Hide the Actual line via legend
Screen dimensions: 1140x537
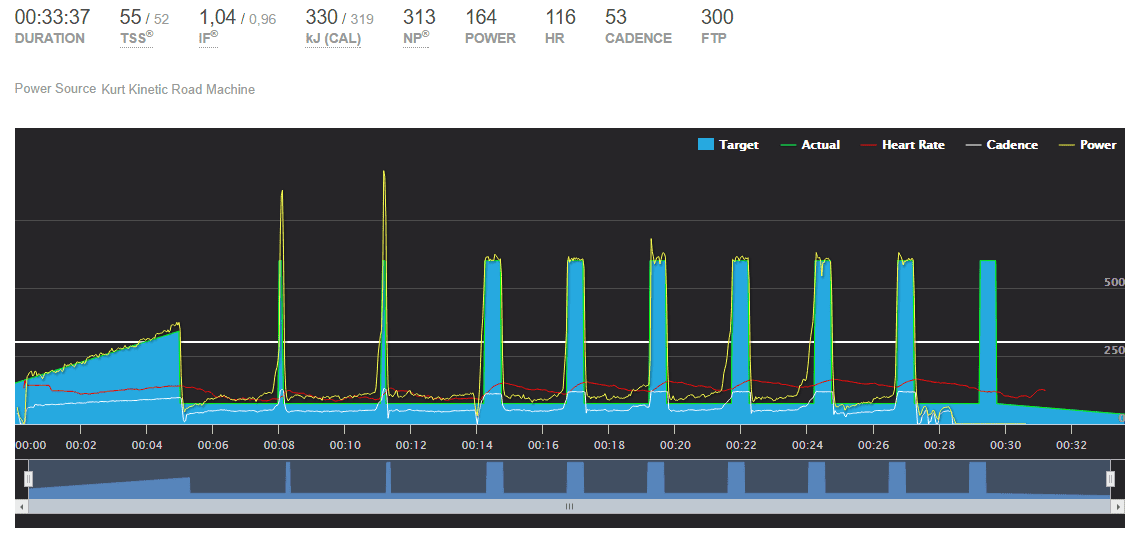point(810,145)
